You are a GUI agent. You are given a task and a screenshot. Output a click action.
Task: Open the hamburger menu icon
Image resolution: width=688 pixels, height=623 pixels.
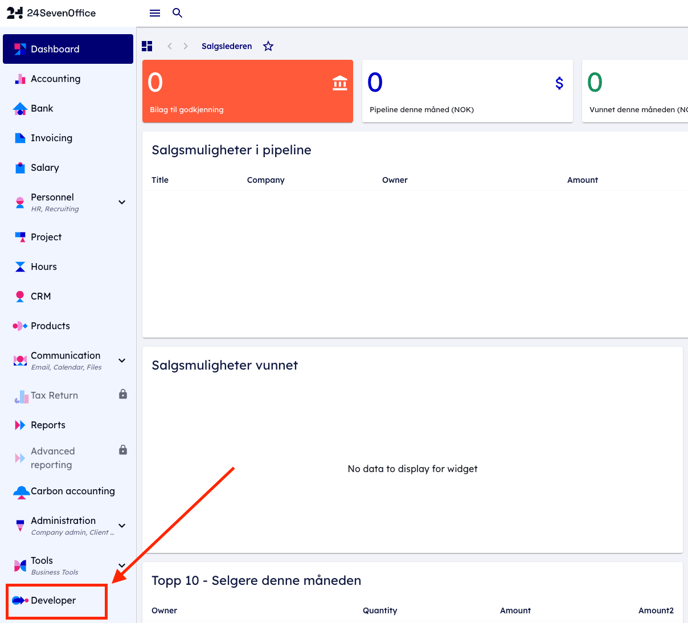pyautogui.click(x=155, y=13)
